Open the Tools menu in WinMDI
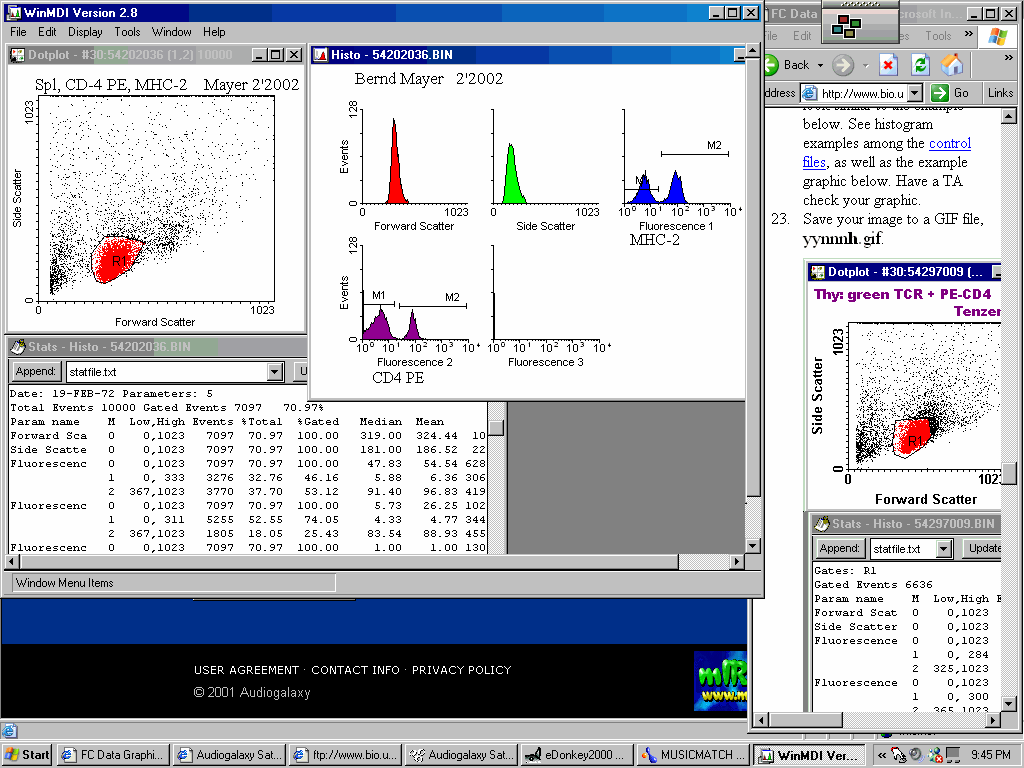Viewport: 1024px width, 768px height. click(127, 32)
